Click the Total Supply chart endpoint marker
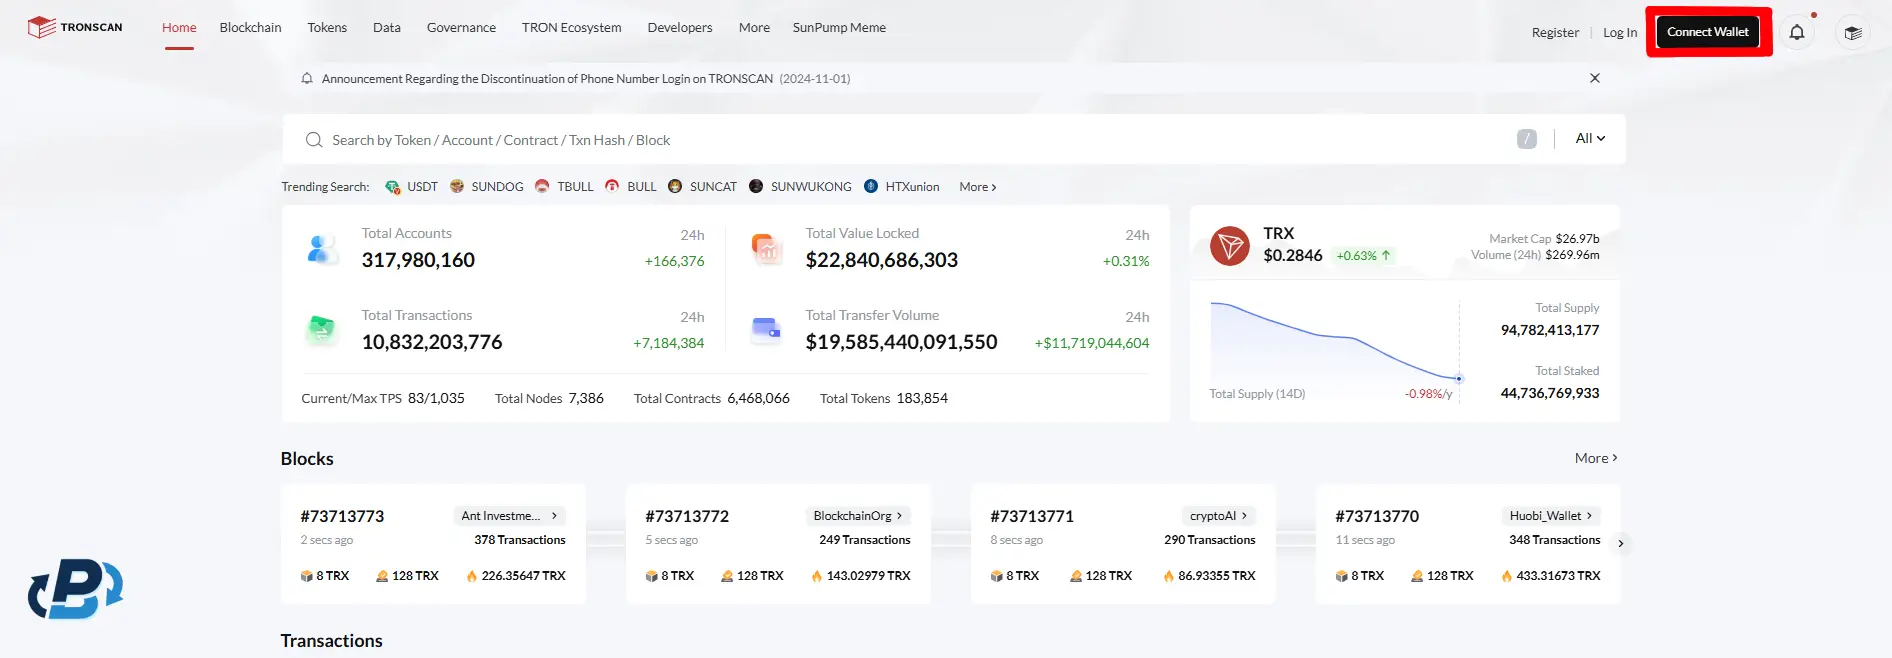The width and height of the screenshot is (1892, 658). [x=1459, y=379]
